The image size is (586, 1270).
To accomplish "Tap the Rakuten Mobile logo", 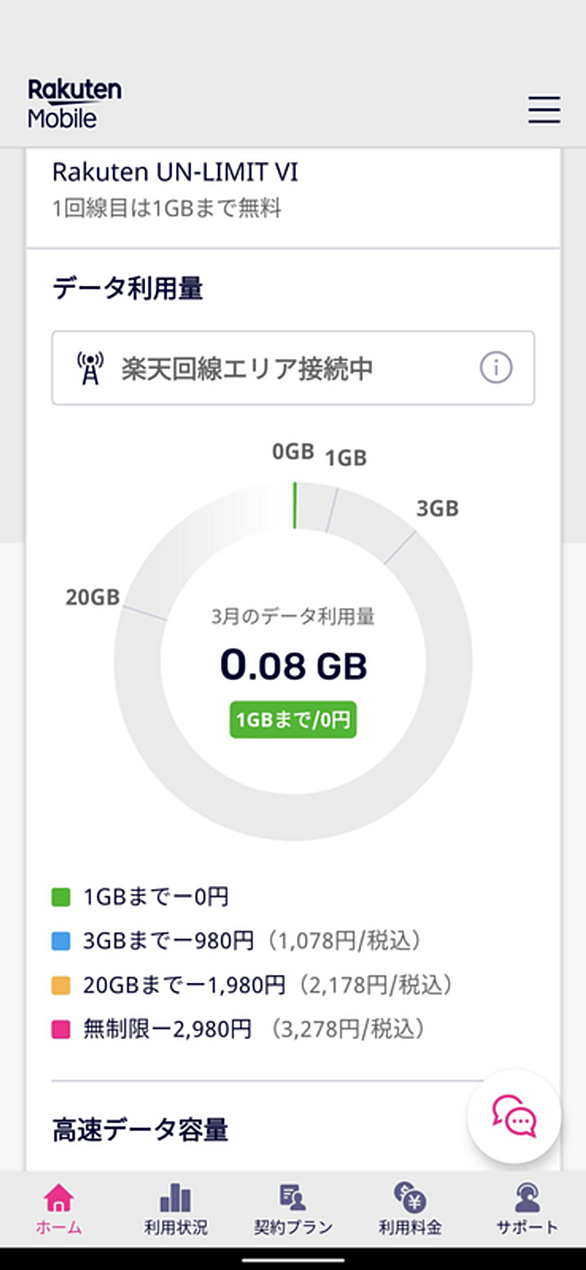I will coord(74,104).
